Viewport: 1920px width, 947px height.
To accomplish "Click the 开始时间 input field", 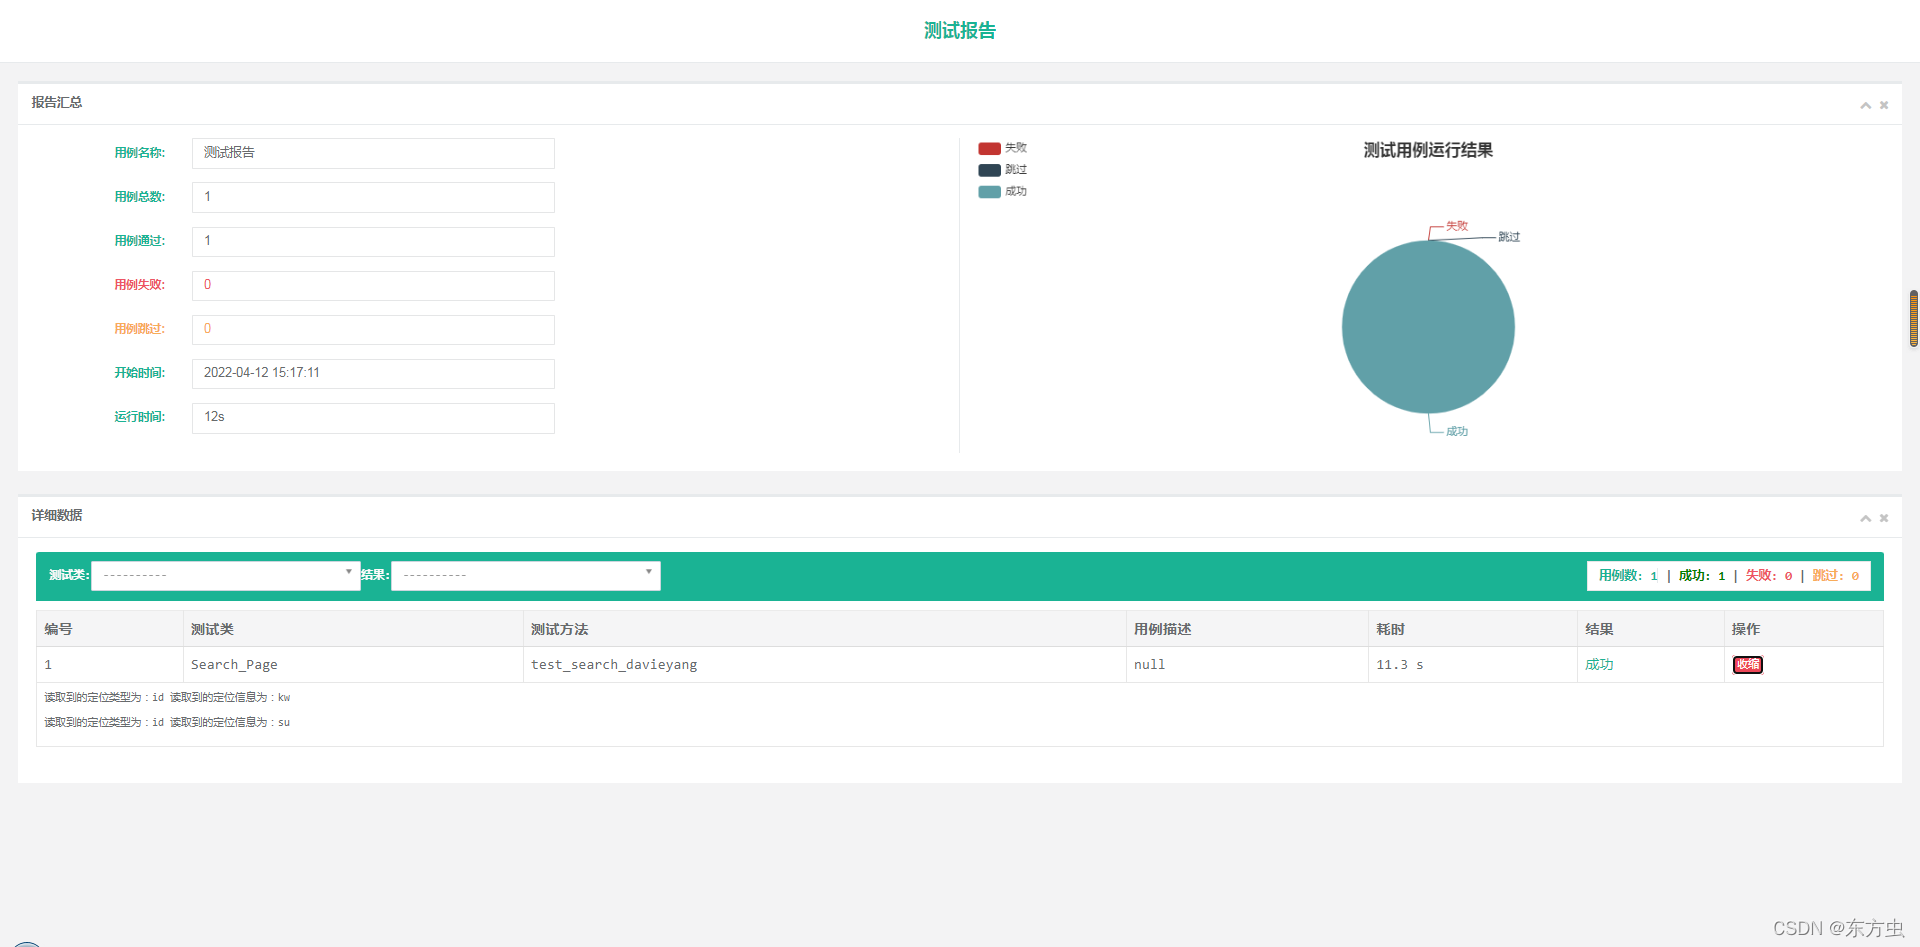I will (x=373, y=373).
